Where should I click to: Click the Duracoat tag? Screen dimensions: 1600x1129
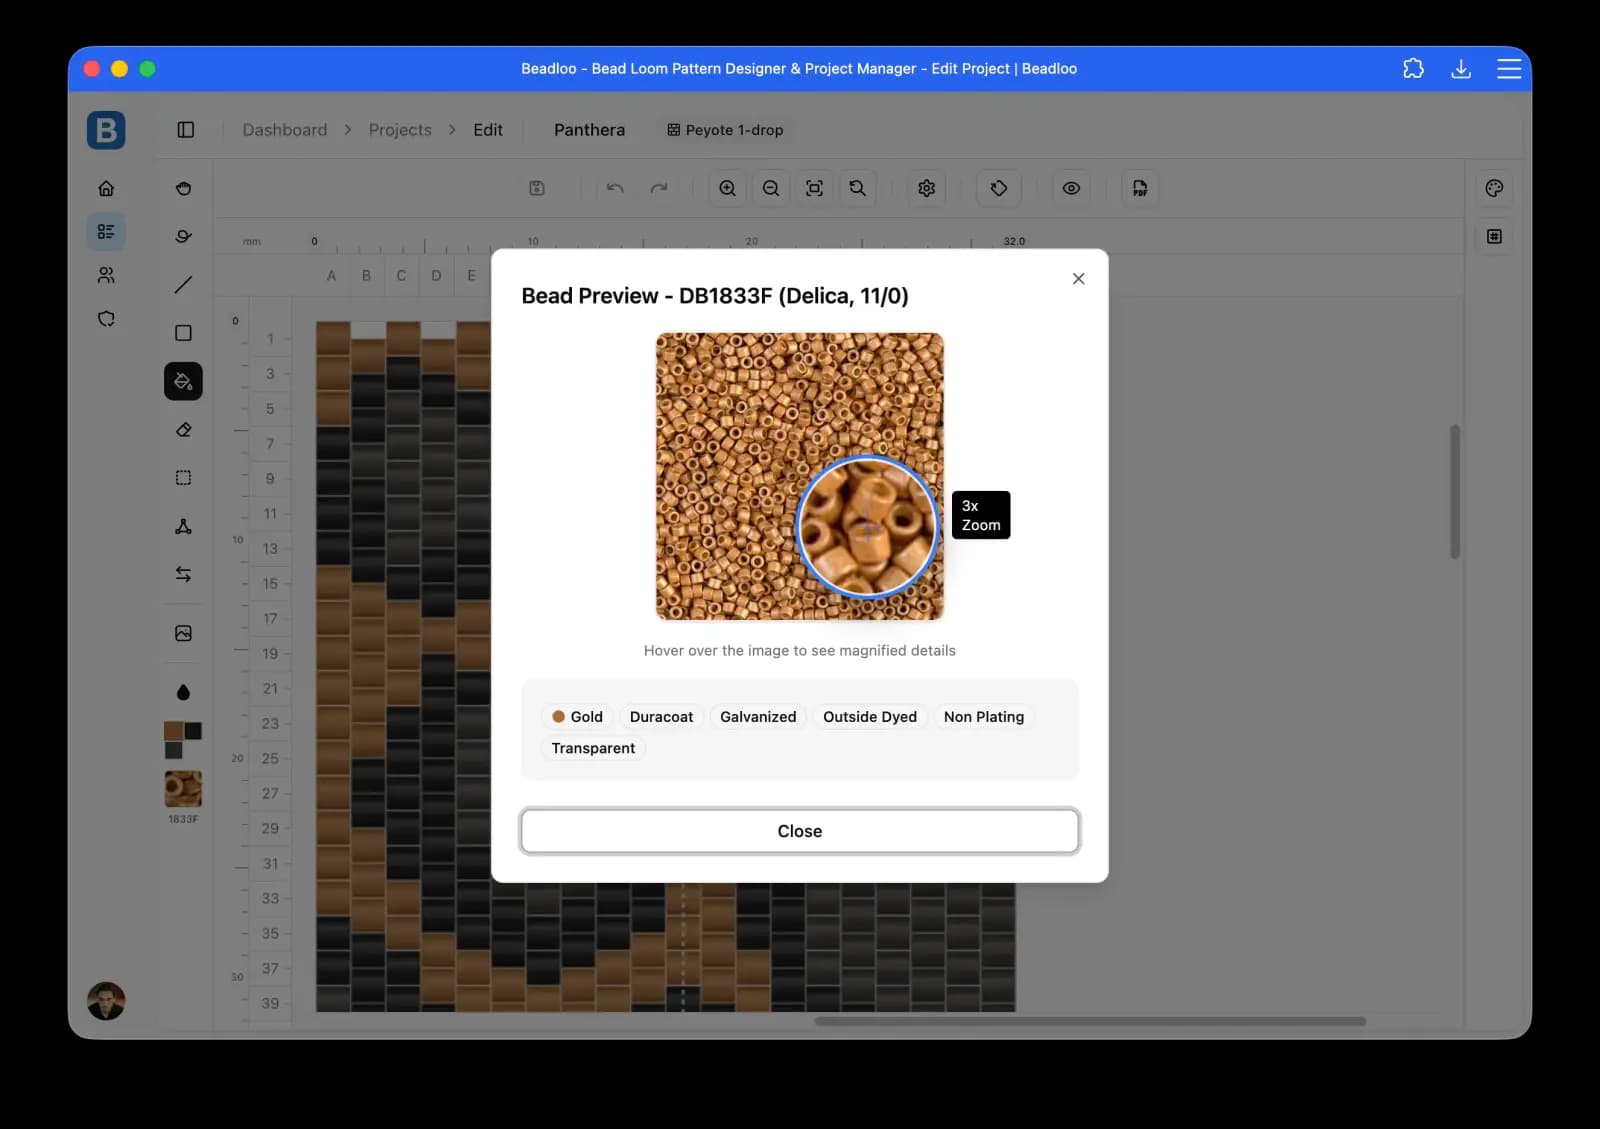coord(661,717)
